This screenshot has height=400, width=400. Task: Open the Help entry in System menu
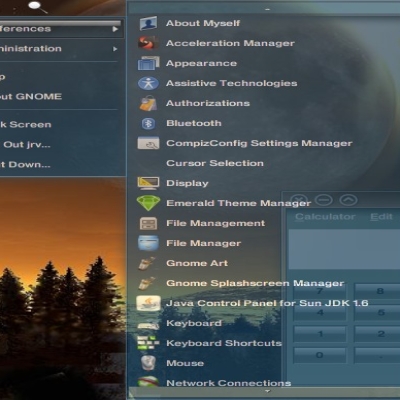click(x=3, y=77)
